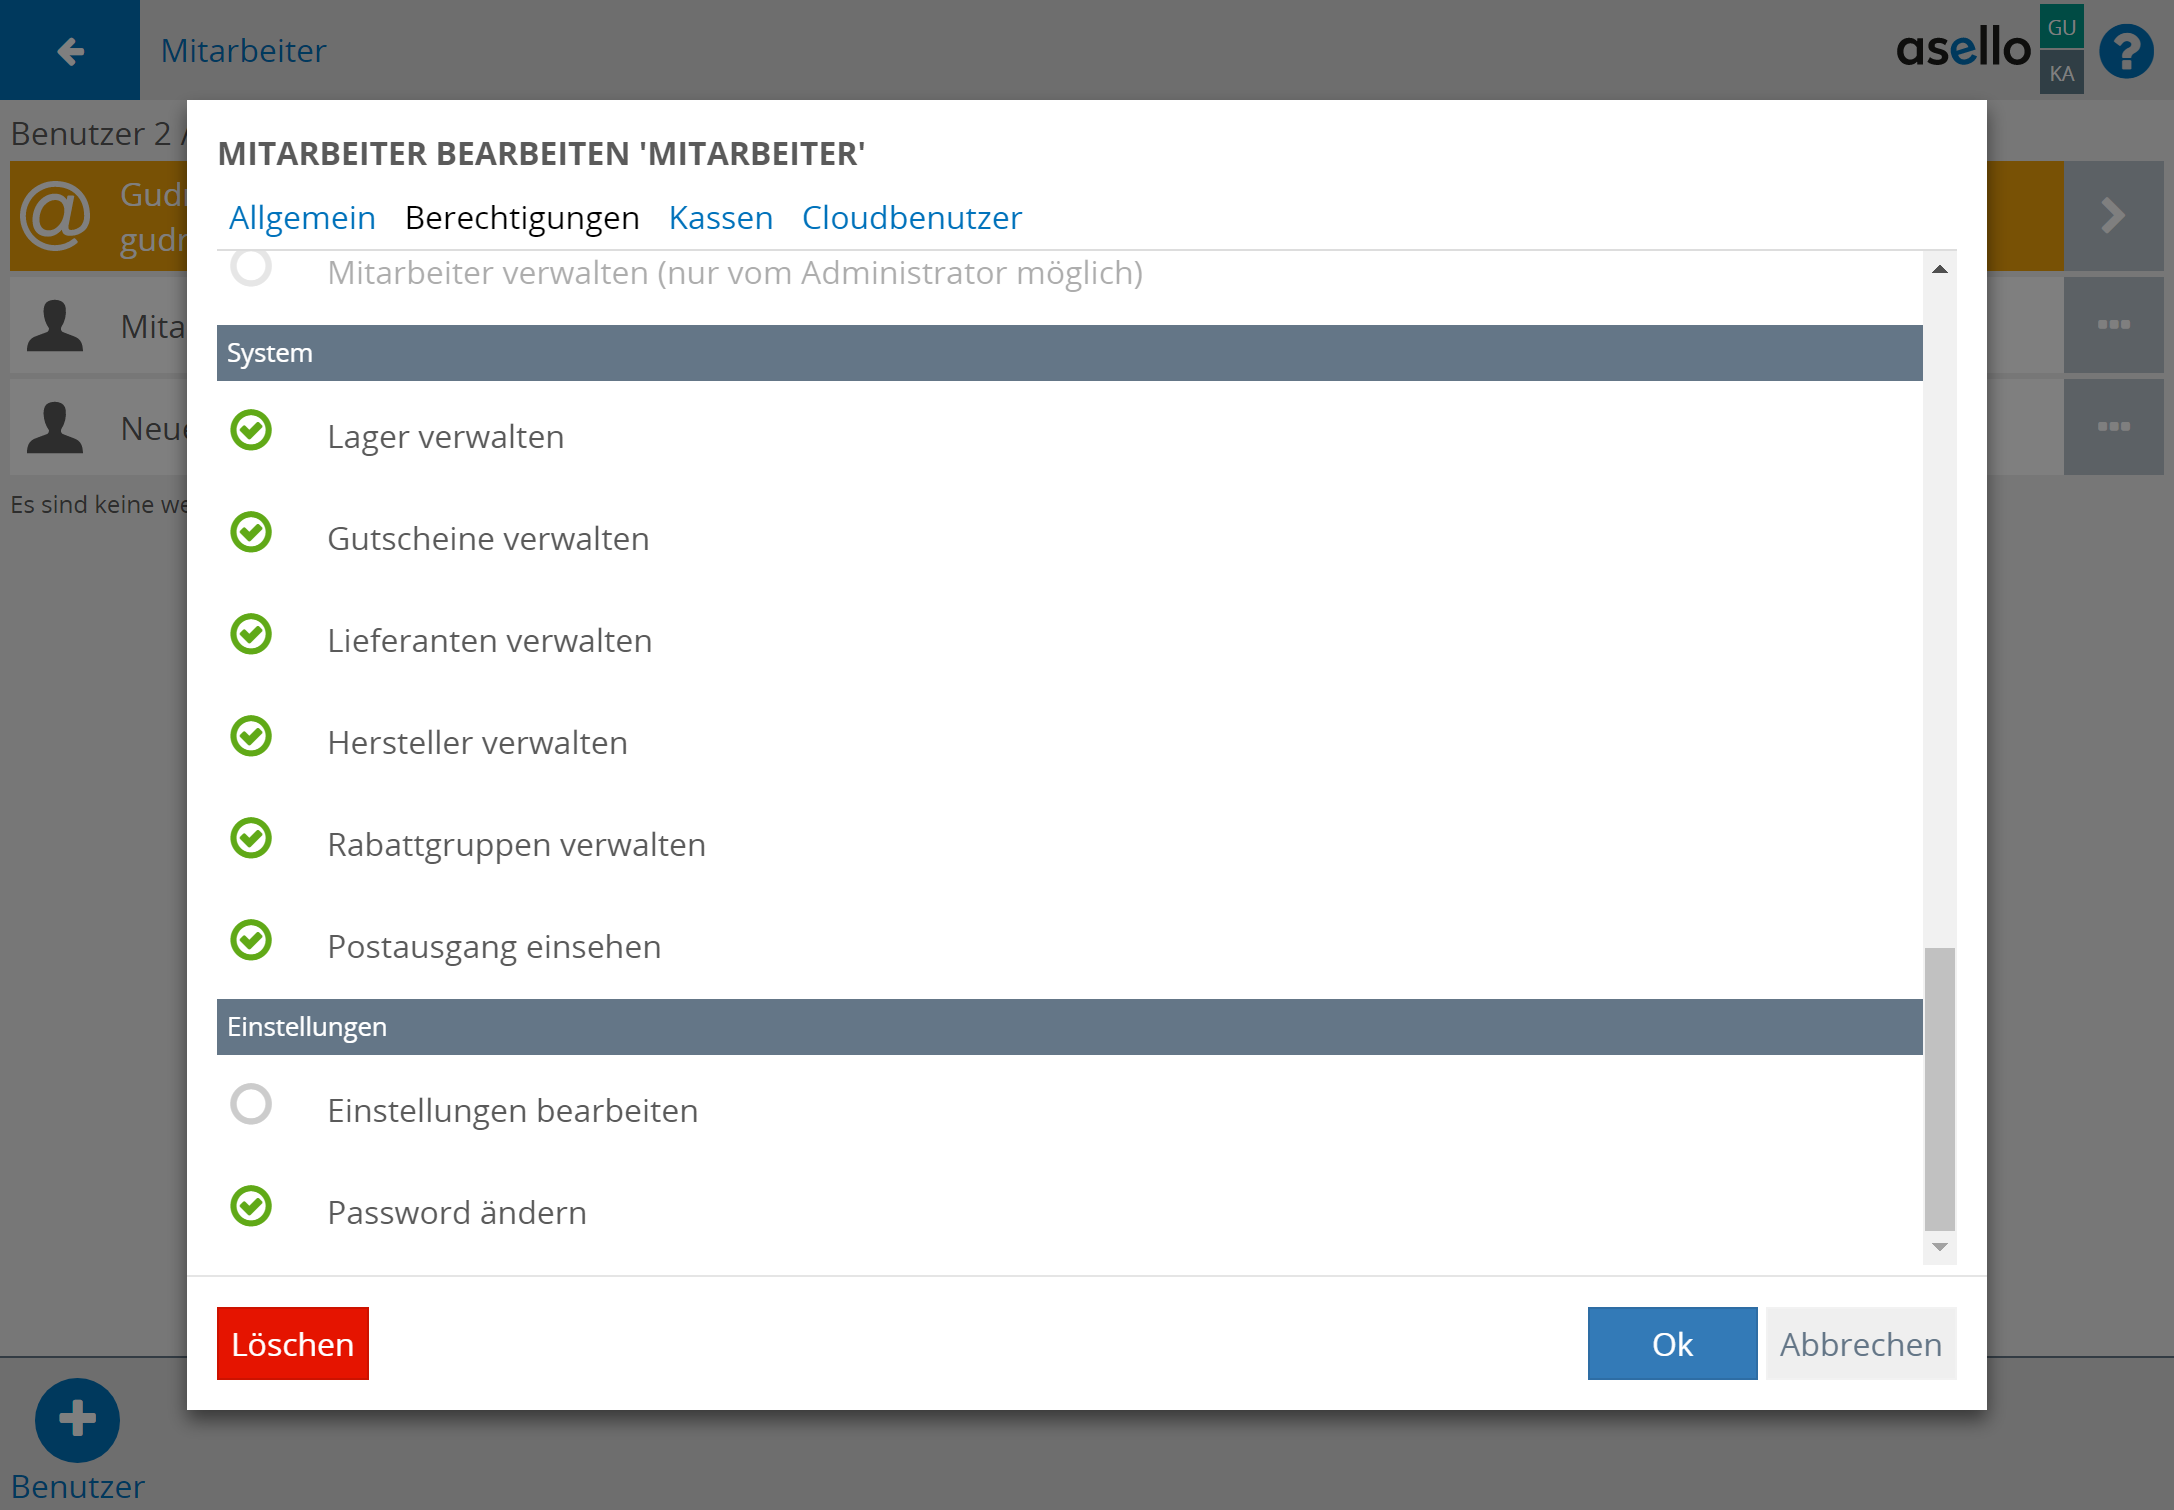
Task: Click the GU user badge
Action: coord(2061,27)
